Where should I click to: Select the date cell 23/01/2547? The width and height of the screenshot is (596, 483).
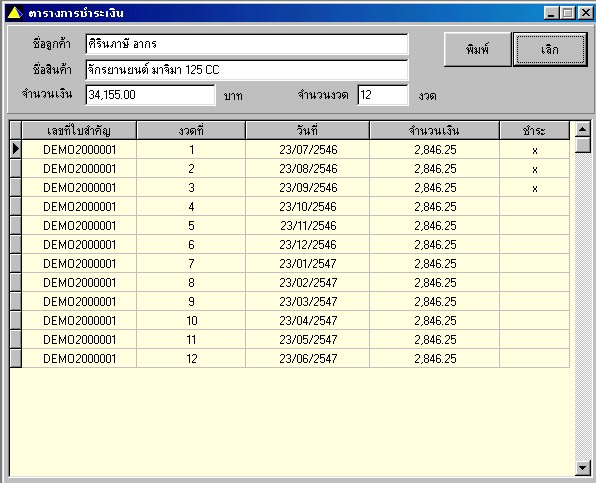pos(308,263)
